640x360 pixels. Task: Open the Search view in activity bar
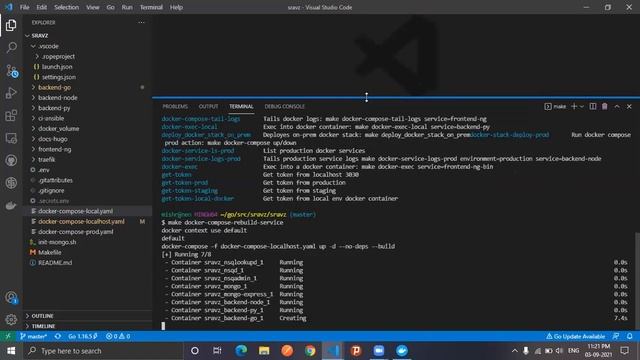tap(11, 47)
